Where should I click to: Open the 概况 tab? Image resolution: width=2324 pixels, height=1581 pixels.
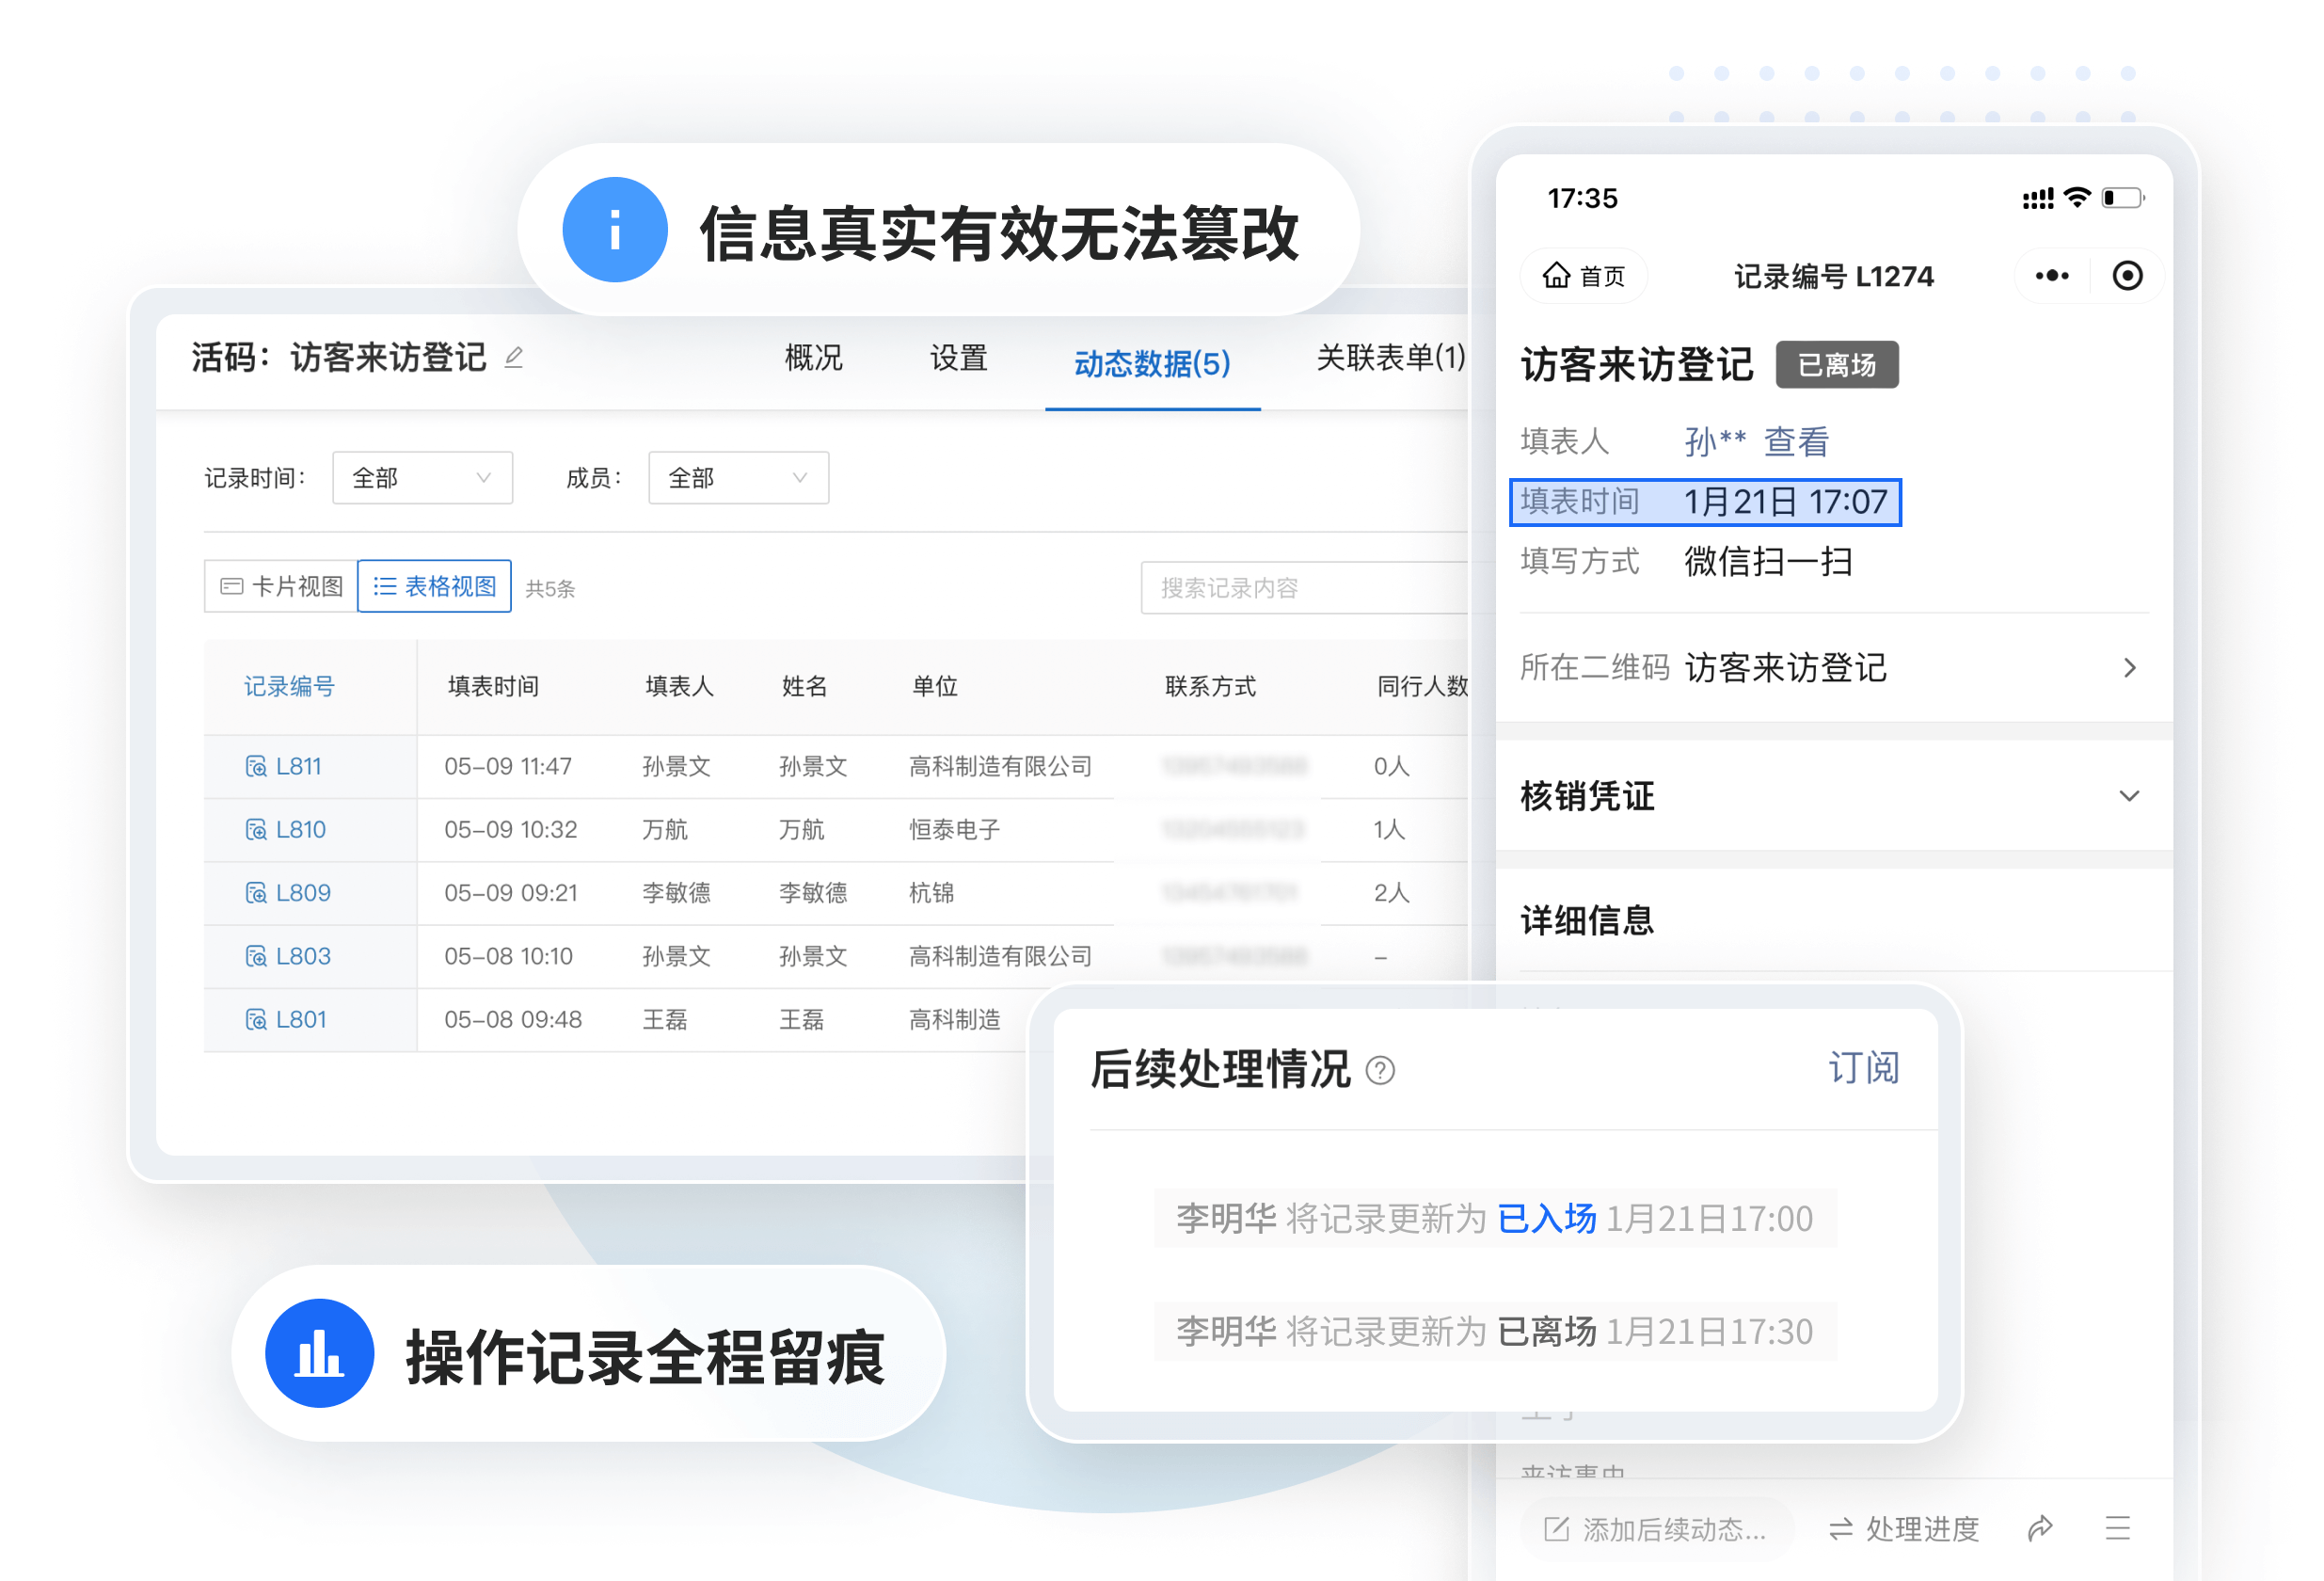[813, 358]
